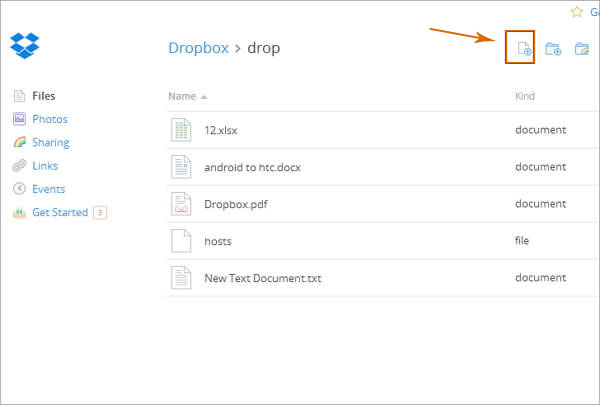Image resolution: width=600 pixels, height=405 pixels.
Task: Click the document kind cell for New Text Document.txt
Action: pyautogui.click(x=540, y=278)
